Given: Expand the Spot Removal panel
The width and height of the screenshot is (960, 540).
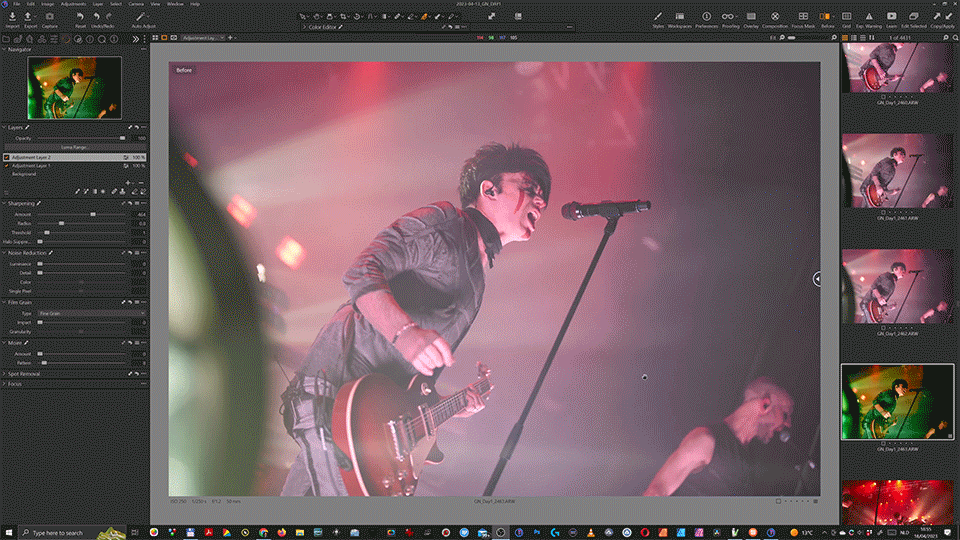Looking at the screenshot, I should [x=4, y=374].
